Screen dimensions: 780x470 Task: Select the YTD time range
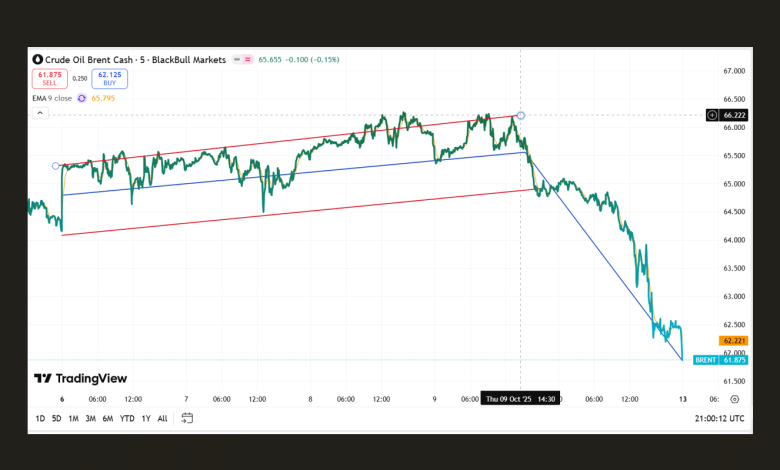pos(128,418)
